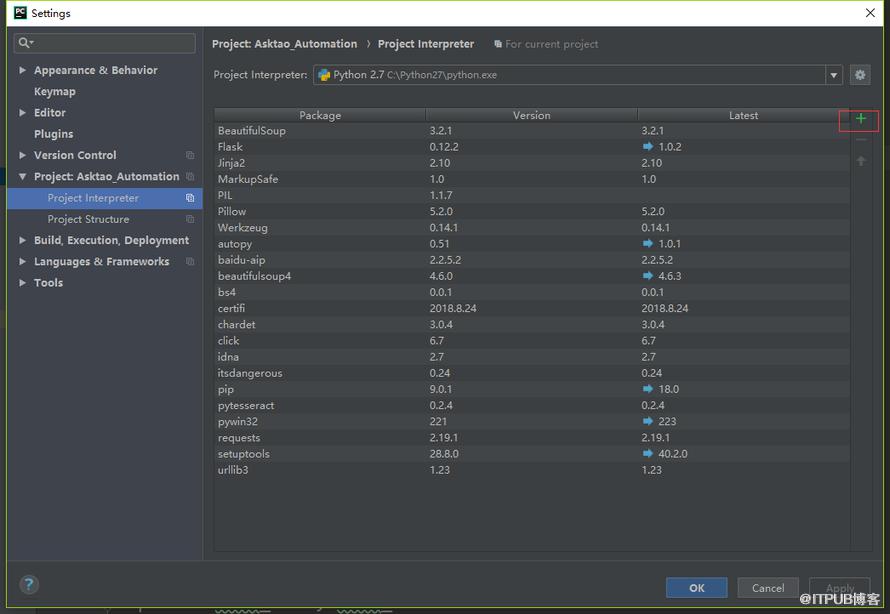Click the green plus to install a package

tap(860, 118)
